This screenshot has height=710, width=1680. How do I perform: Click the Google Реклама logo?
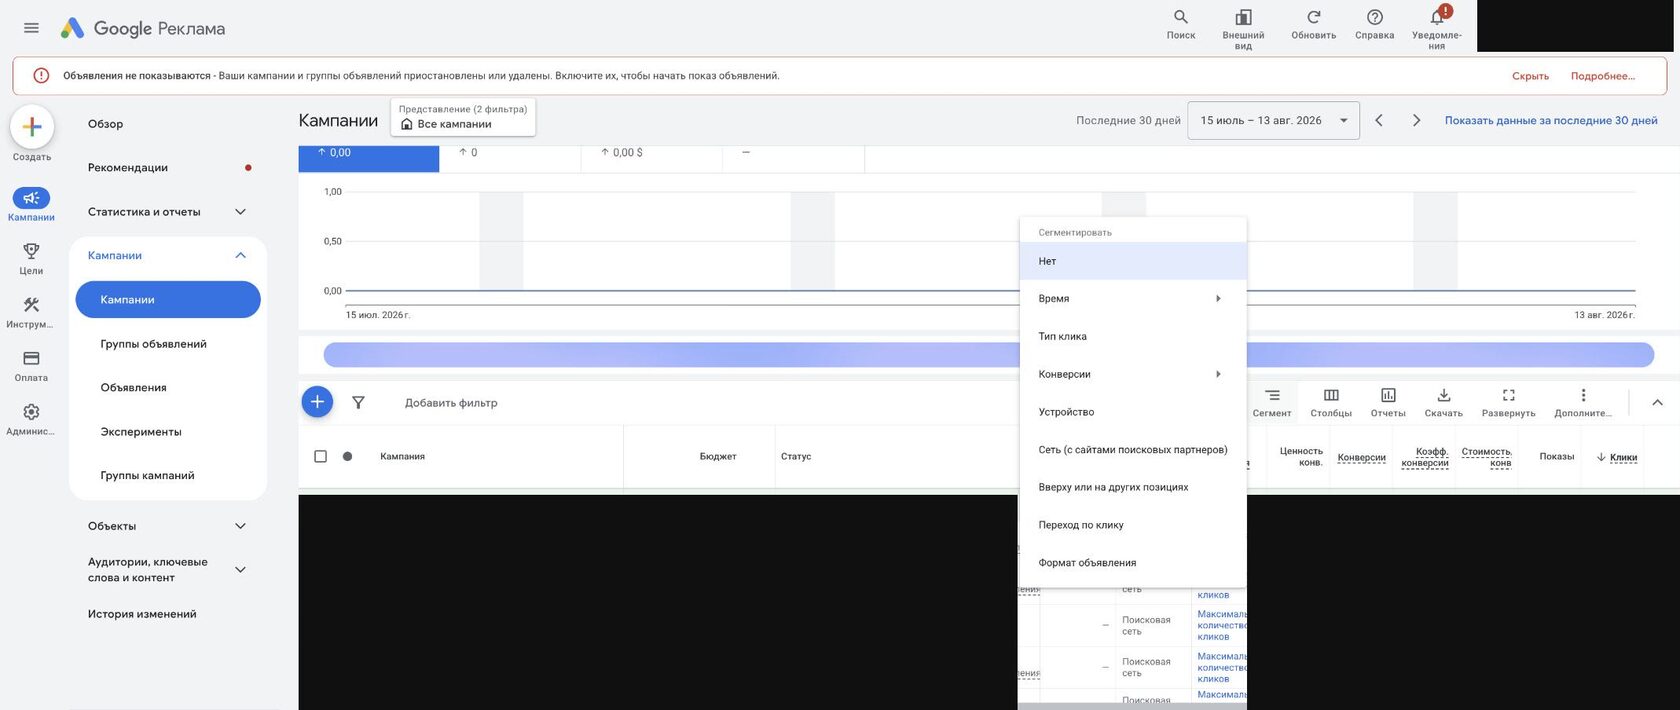[x=142, y=28]
